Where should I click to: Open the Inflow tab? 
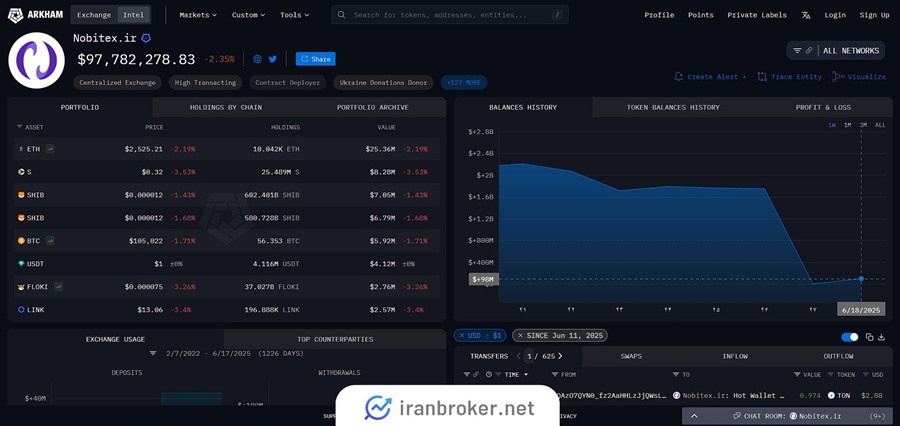735,357
